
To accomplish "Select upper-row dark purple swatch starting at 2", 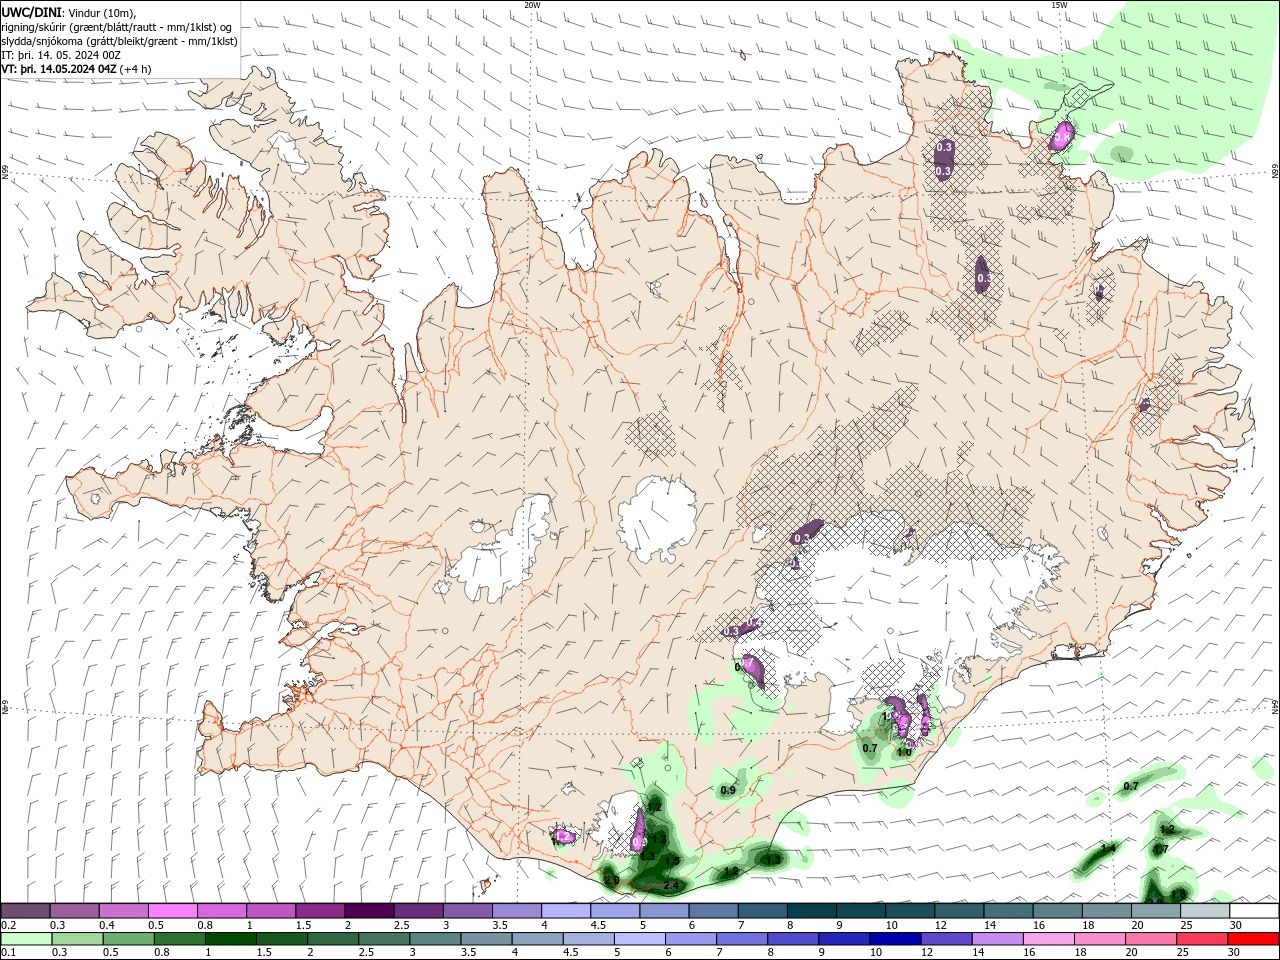I will (369, 911).
